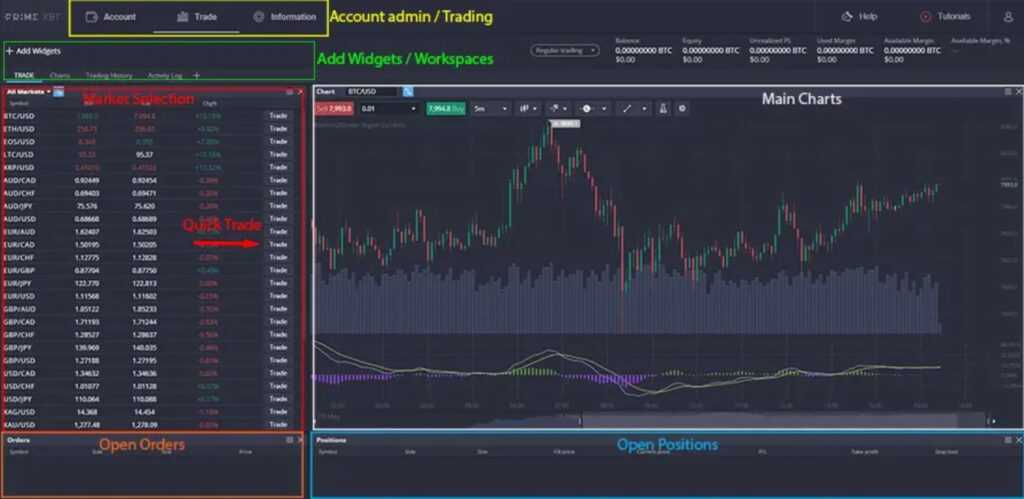Select the TRADE workspace tab

pyautogui.click(x=24, y=76)
